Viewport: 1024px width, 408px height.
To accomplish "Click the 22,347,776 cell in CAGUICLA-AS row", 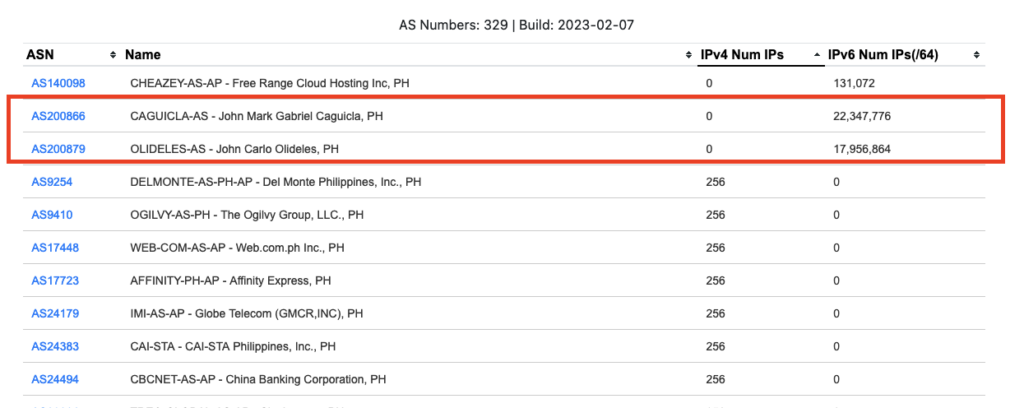I will (861, 116).
